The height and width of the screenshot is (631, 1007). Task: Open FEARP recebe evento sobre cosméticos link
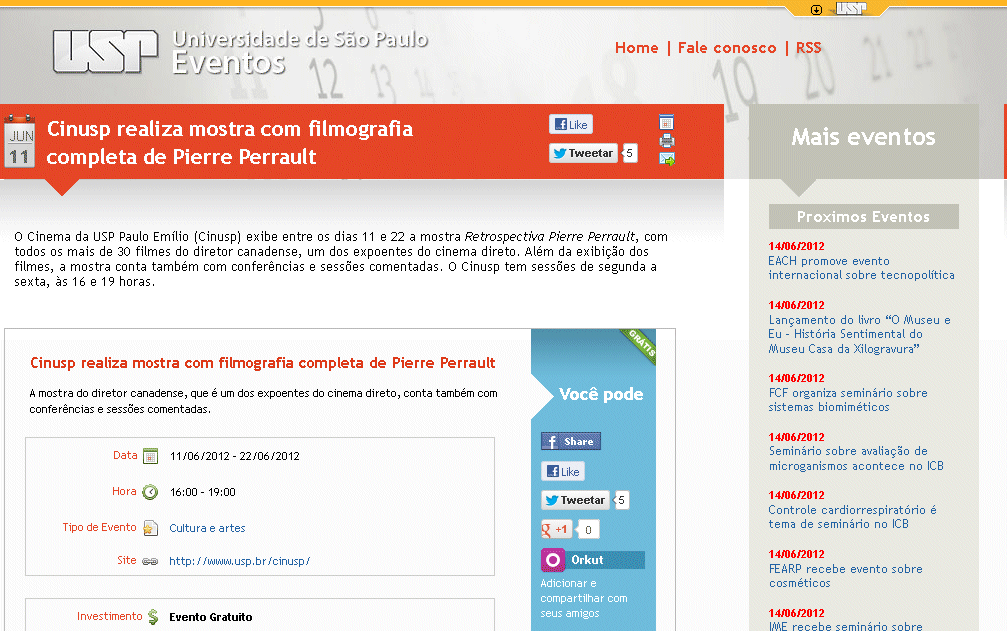pyautogui.click(x=845, y=576)
